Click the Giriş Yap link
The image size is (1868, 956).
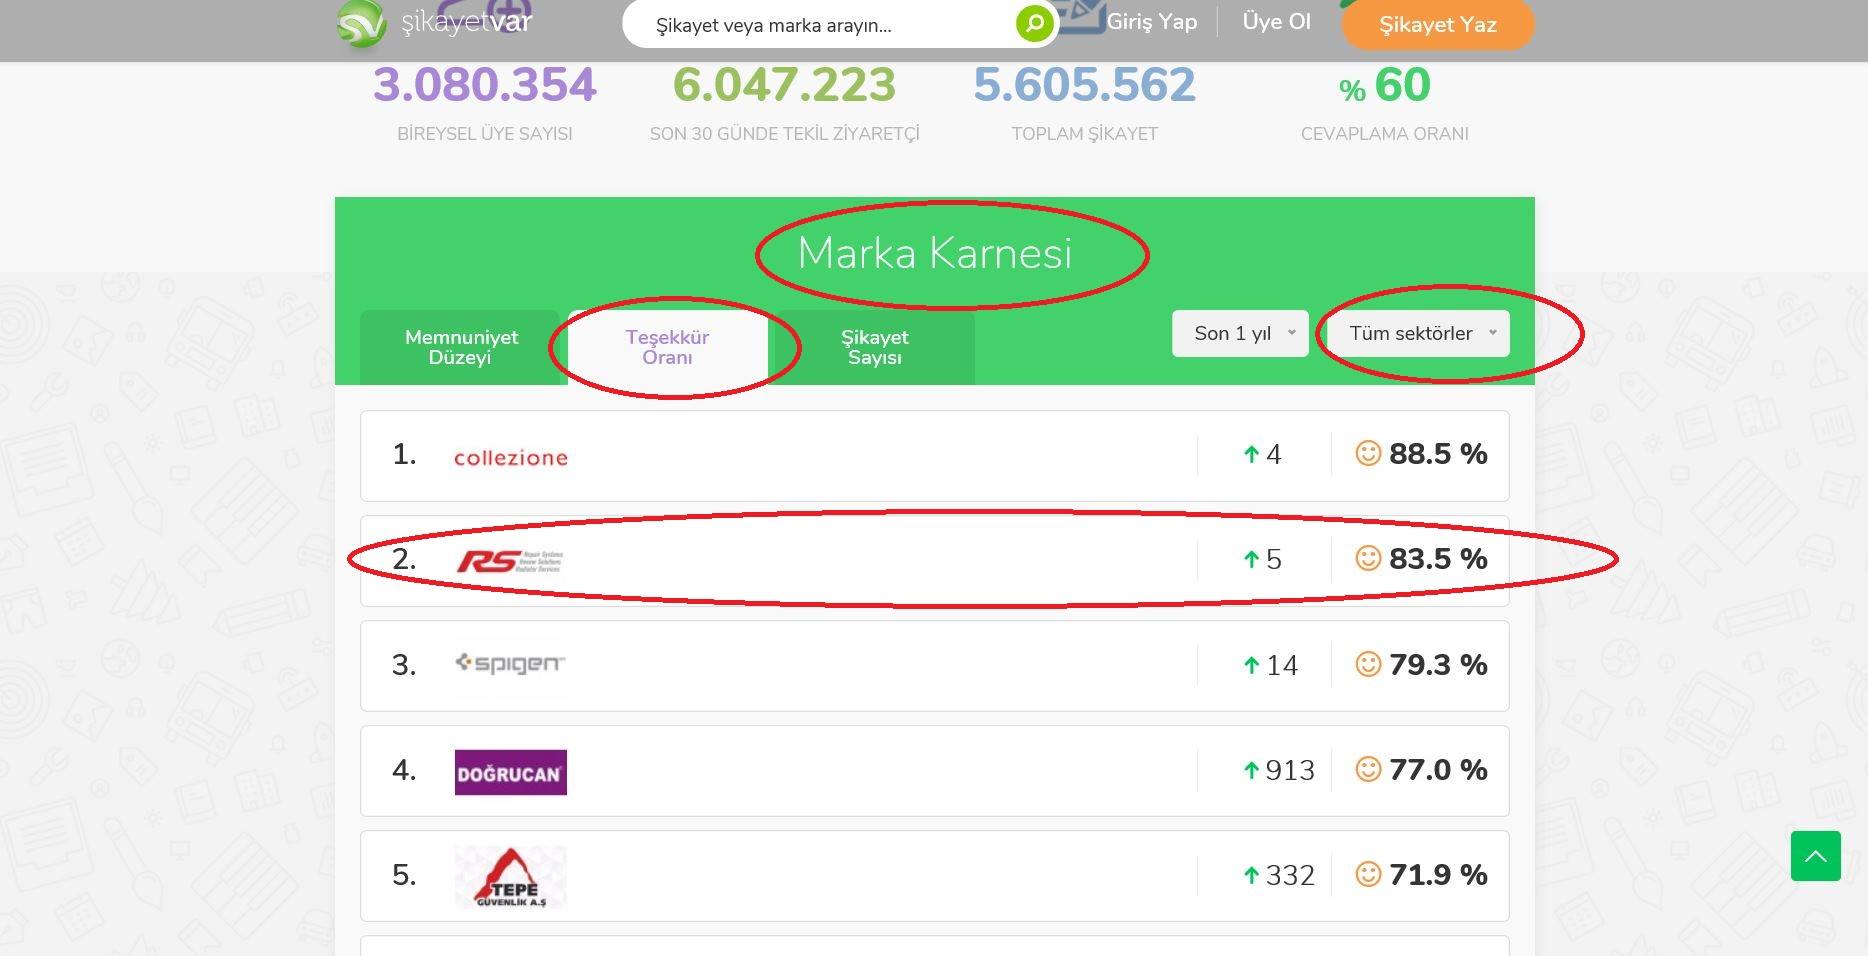tap(1152, 22)
